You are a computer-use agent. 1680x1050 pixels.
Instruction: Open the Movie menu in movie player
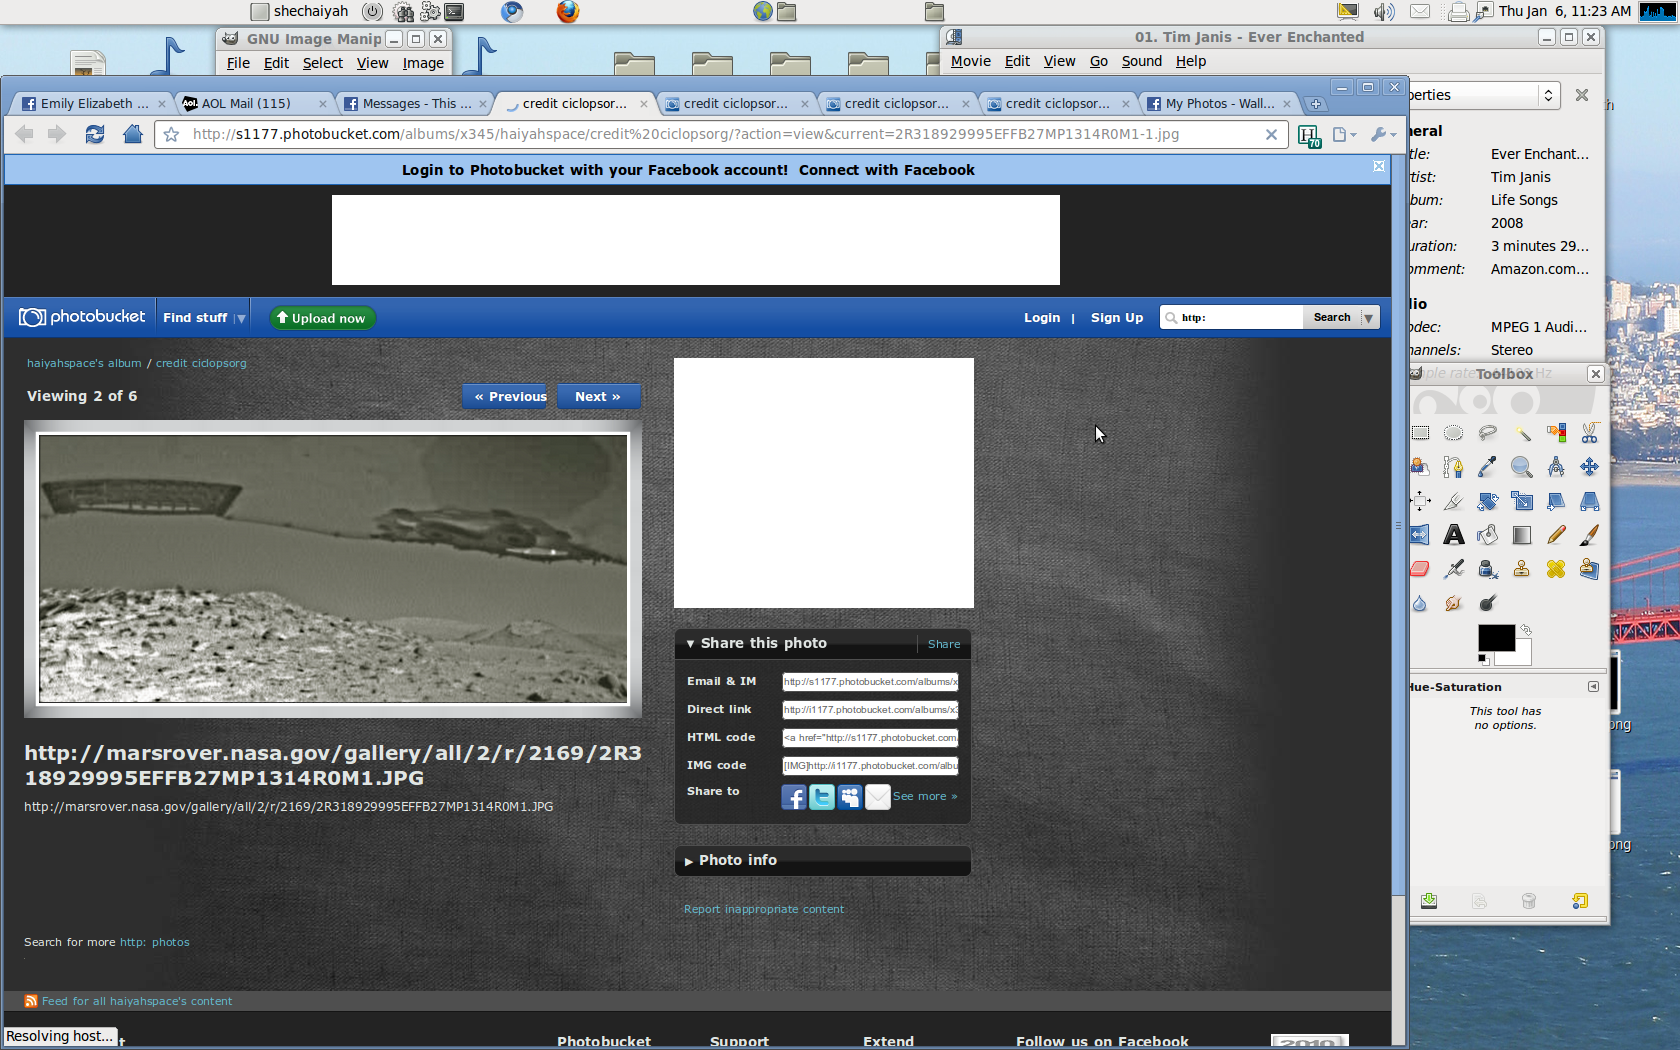coord(970,61)
